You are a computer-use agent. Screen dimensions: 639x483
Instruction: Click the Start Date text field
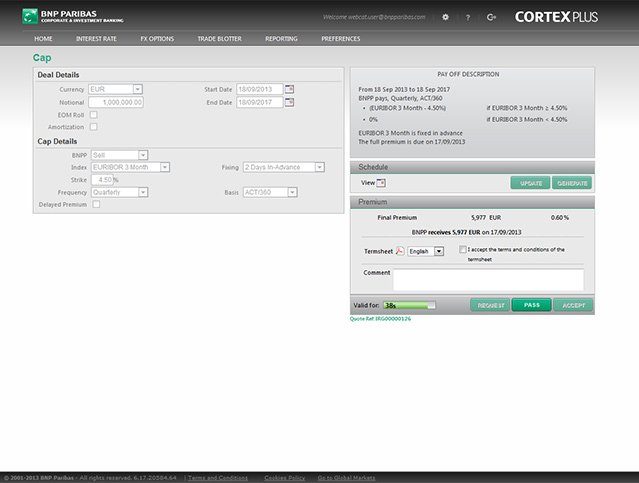(x=260, y=89)
